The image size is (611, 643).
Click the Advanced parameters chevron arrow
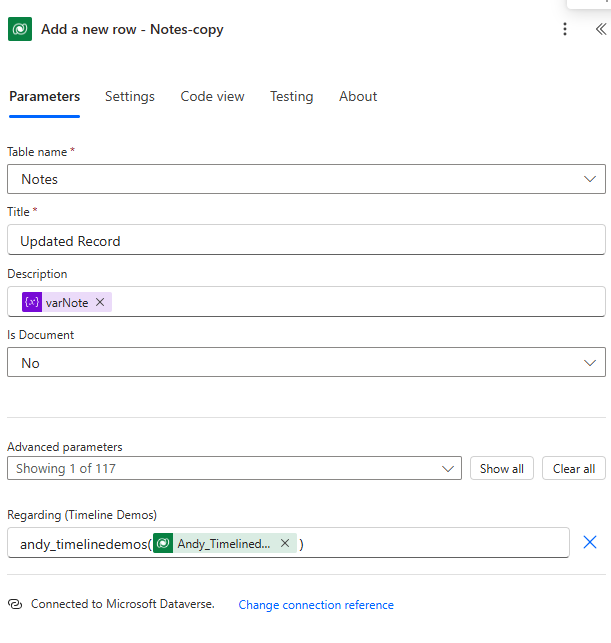click(x=448, y=468)
